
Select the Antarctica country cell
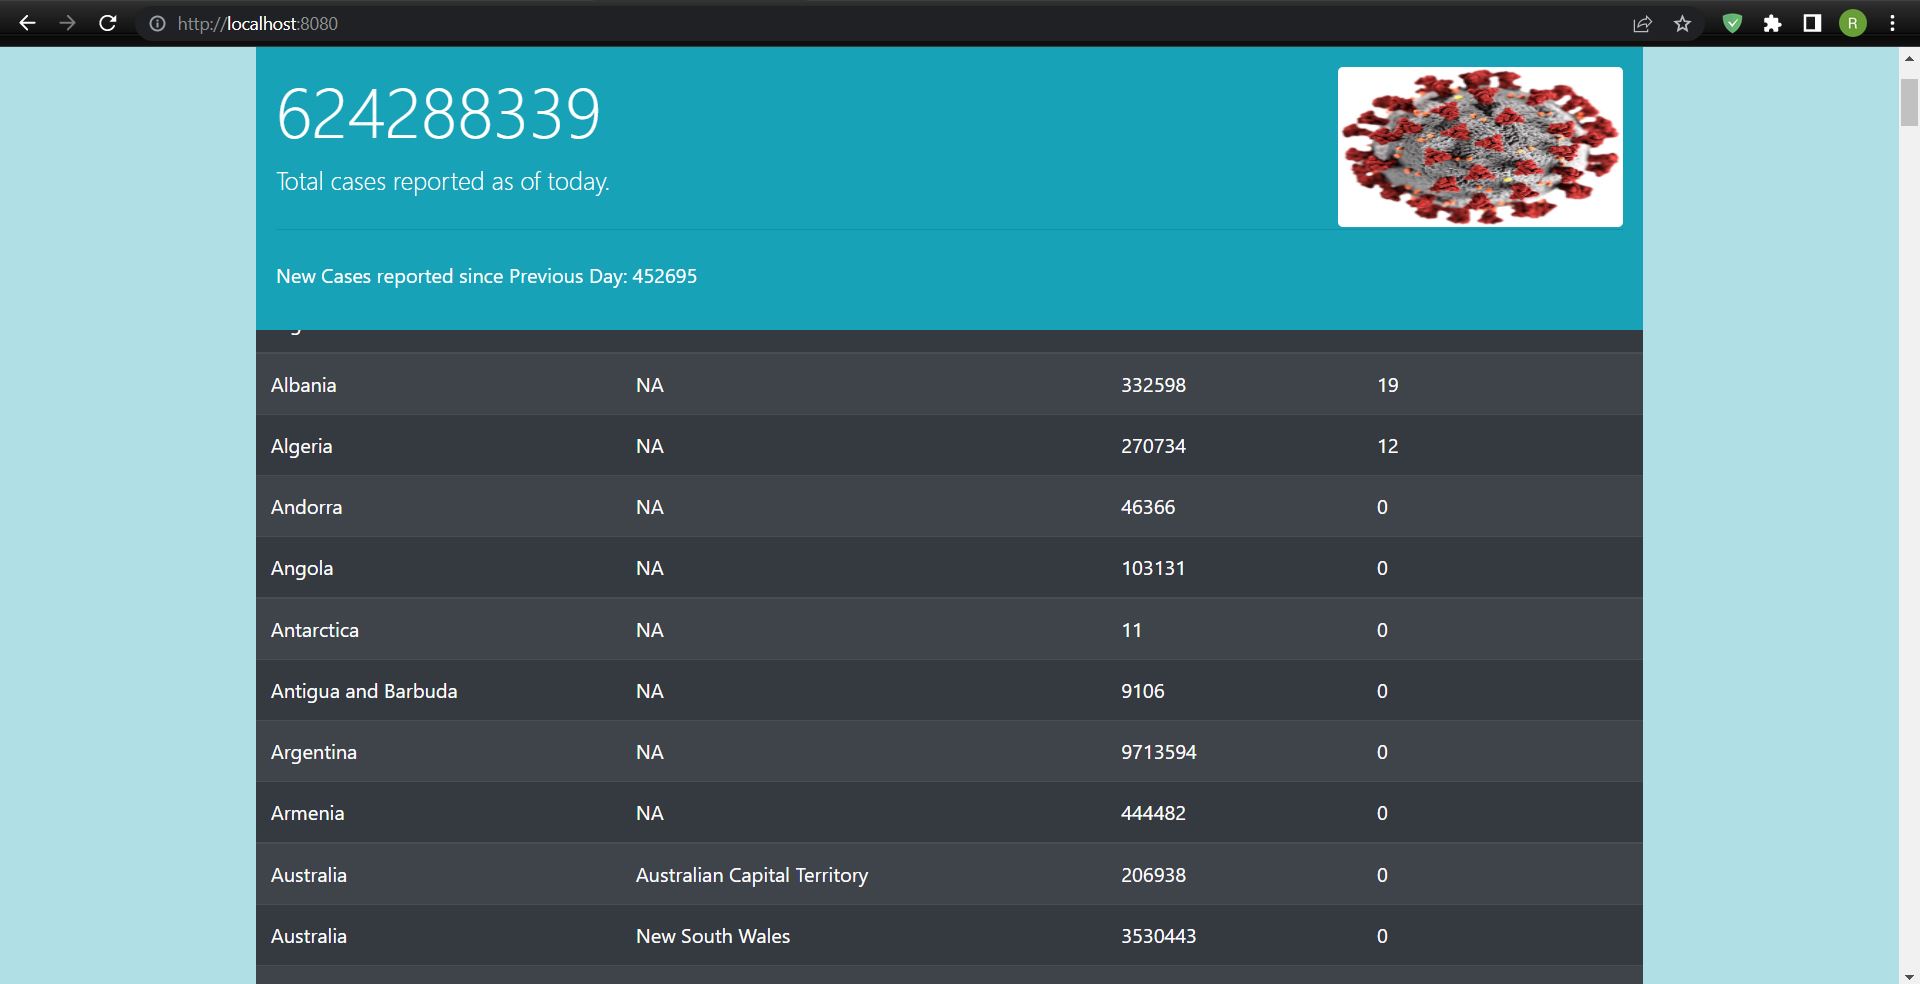tap(315, 630)
